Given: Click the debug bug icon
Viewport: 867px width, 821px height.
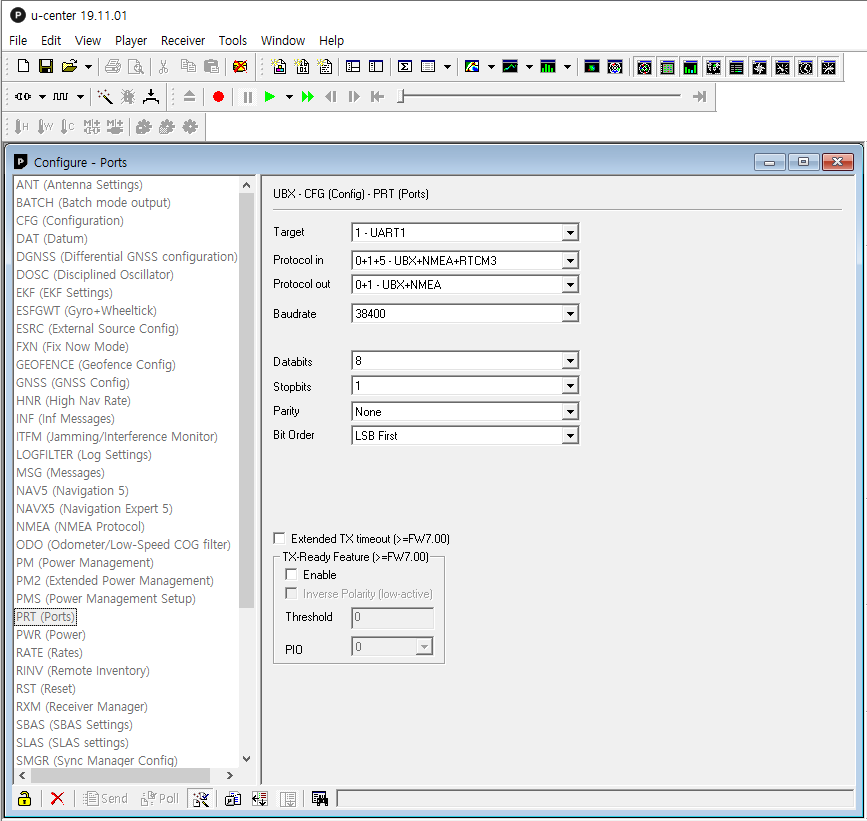Looking at the screenshot, I should (128, 97).
